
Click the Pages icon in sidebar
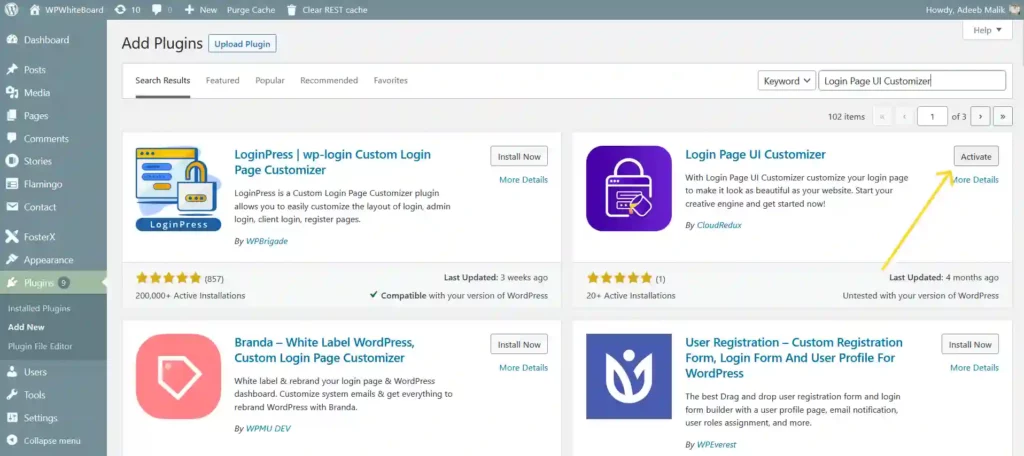[x=12, y=116]
